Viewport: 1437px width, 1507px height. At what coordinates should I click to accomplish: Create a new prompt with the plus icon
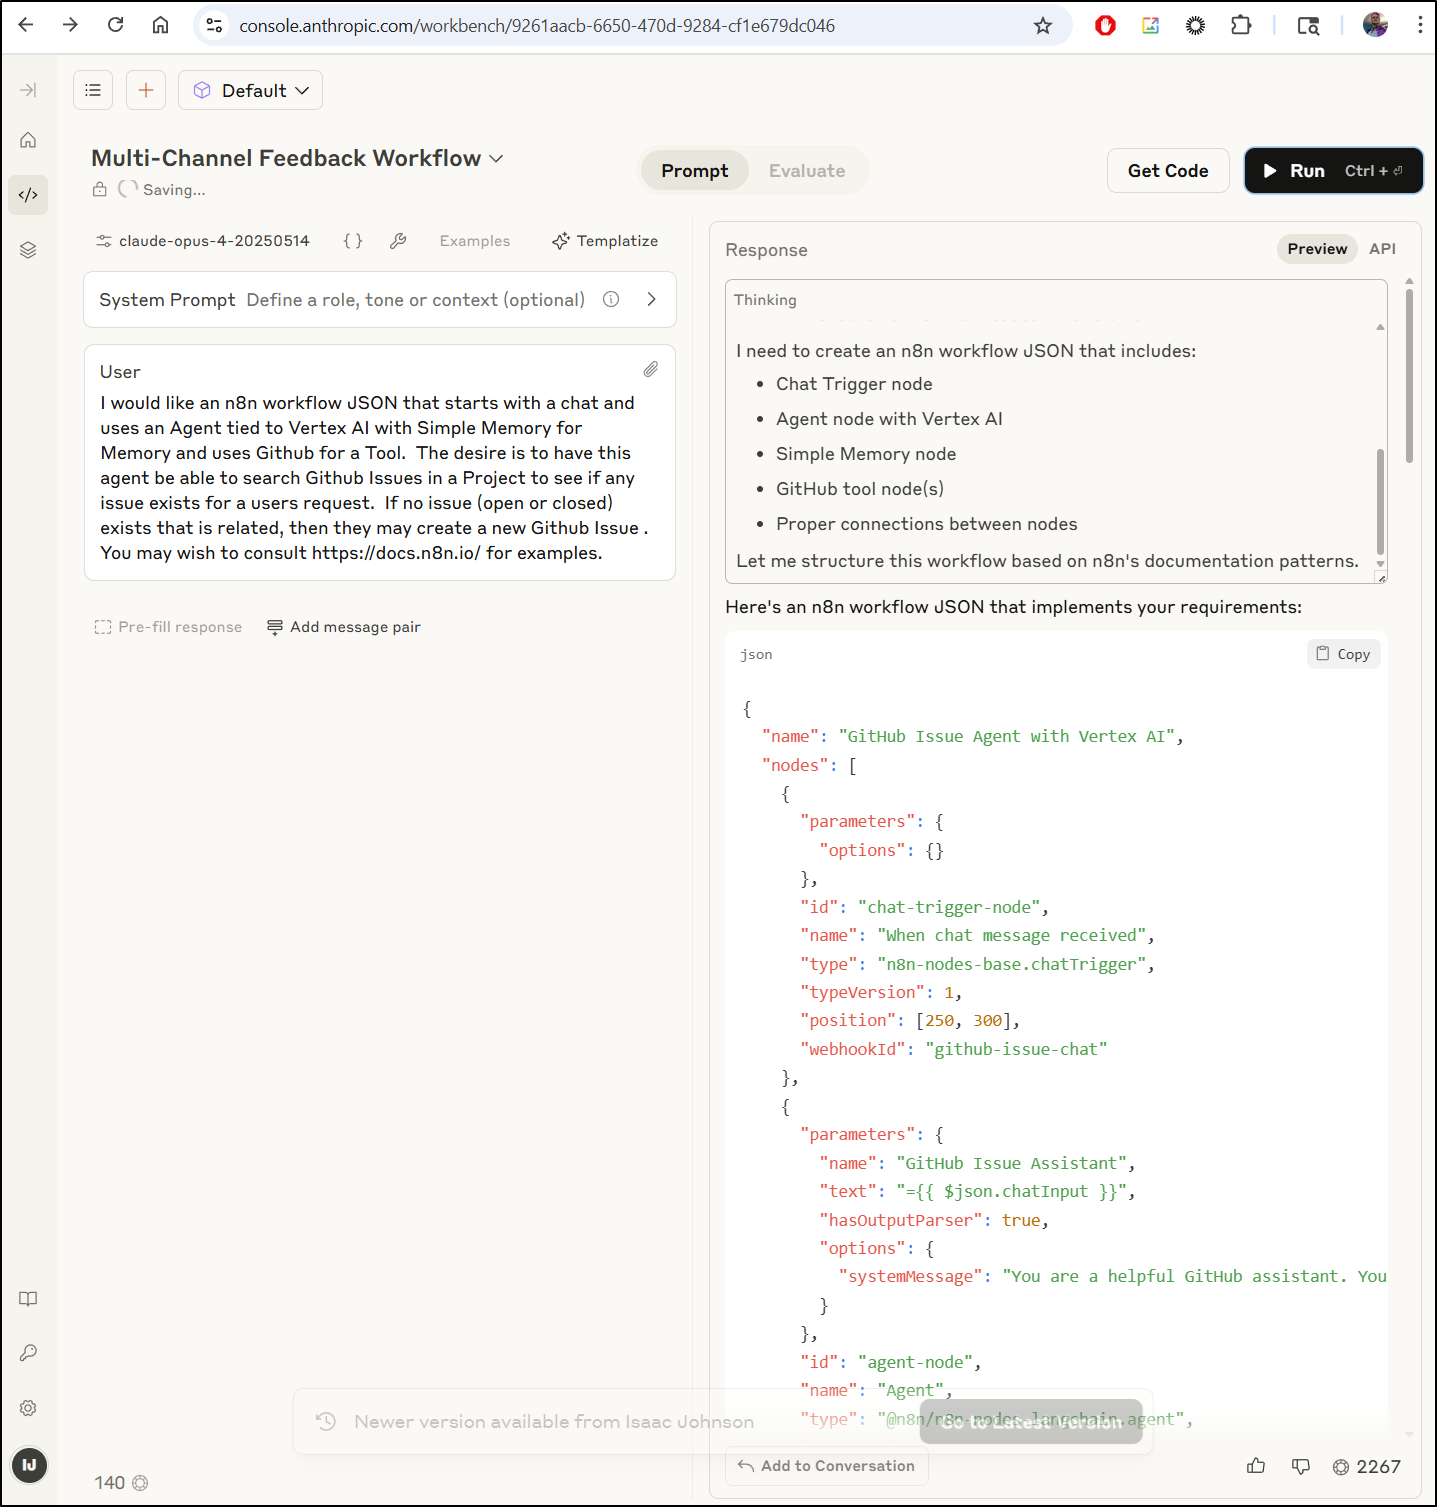(146, 90)
